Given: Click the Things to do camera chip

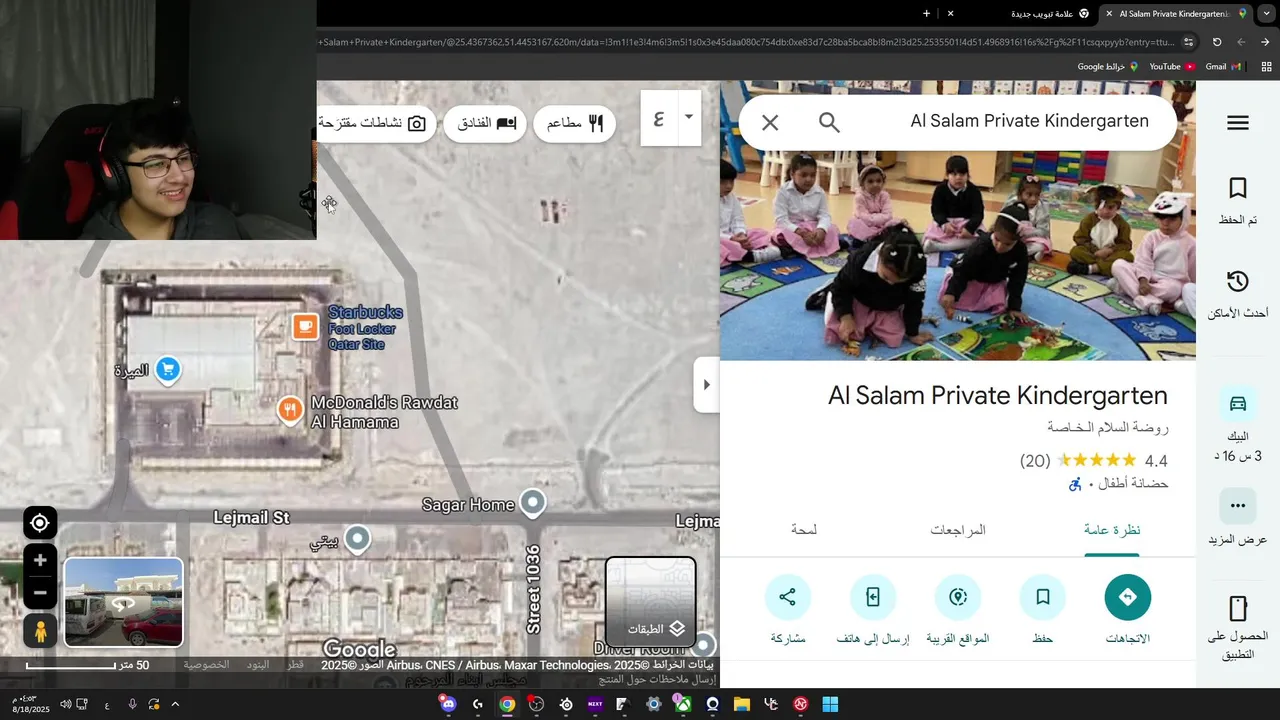Looking at the screenshot, I should (x=376, y=123).
